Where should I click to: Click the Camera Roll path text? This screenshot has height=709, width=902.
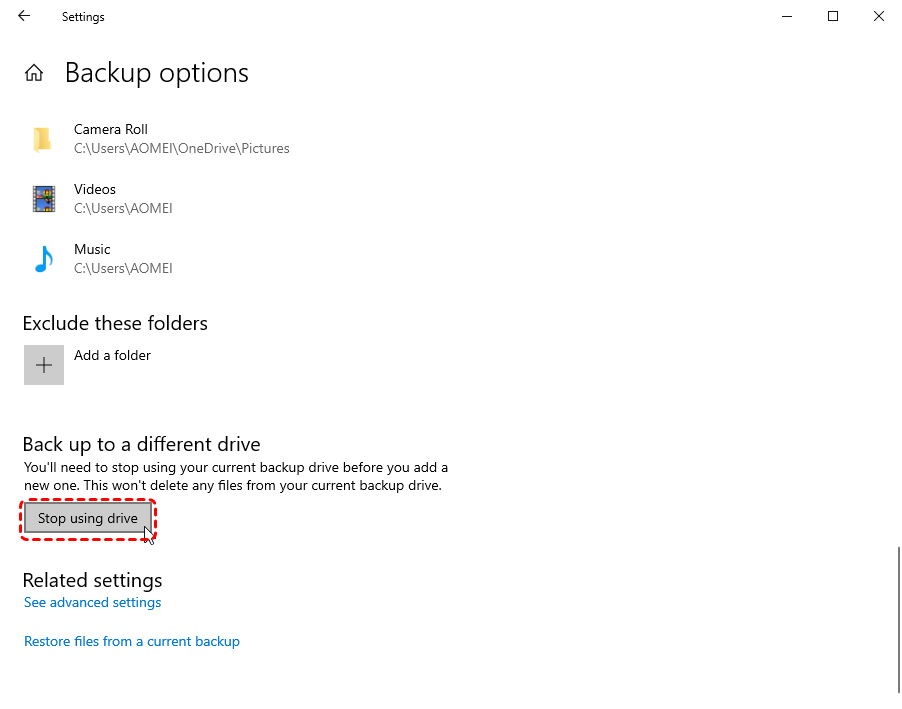[182, 148]
